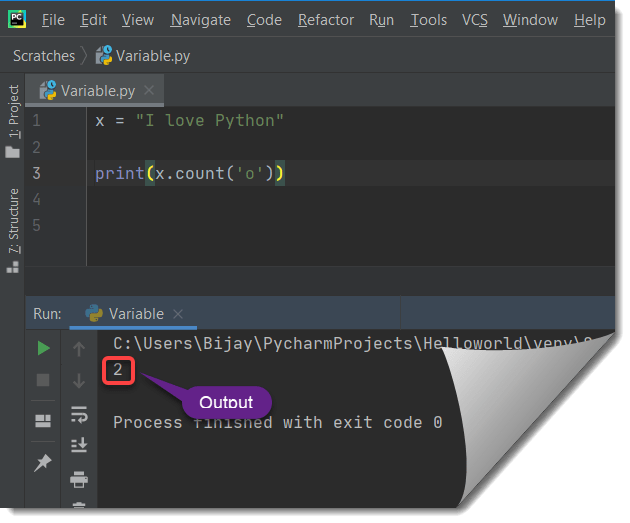Viewport: 630px width, 523px height.
Task: Click line number 5 in gutter
Action: 36,225
